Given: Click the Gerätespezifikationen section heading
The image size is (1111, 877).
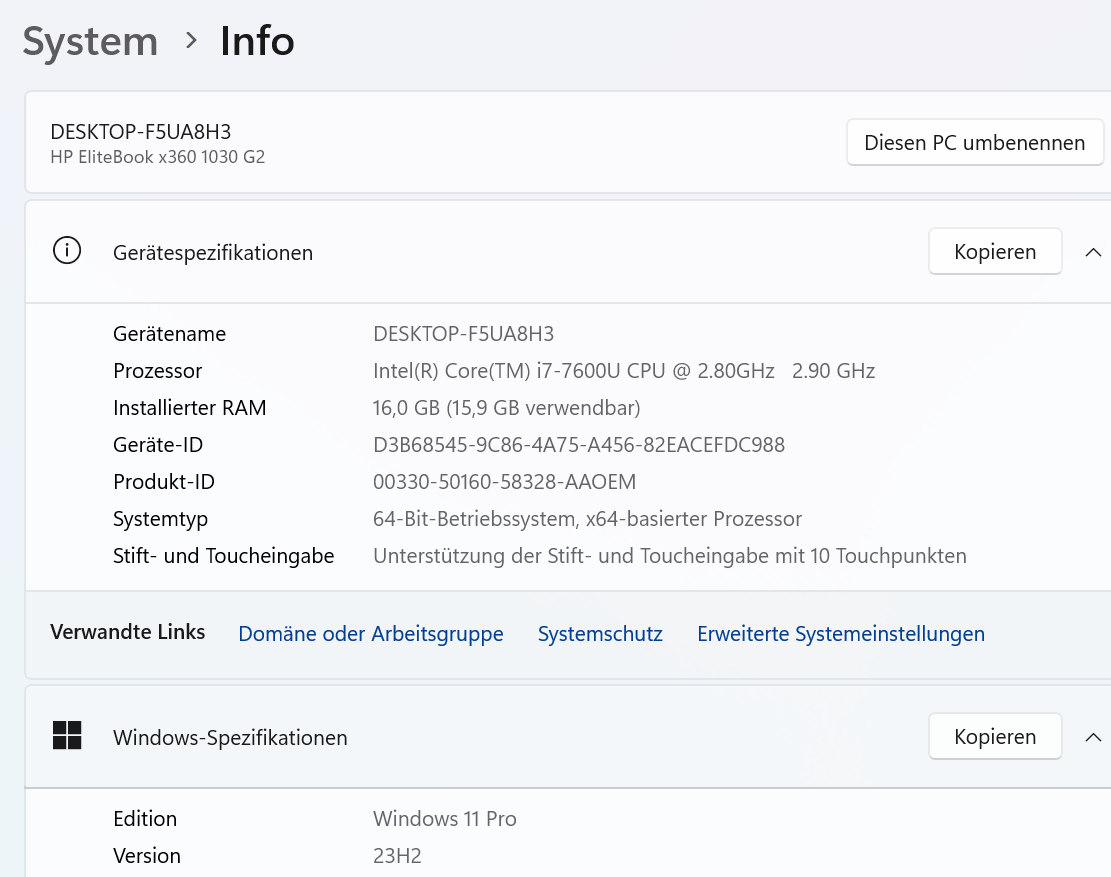Looking at the screenshot, I should (x=213, y=253).
